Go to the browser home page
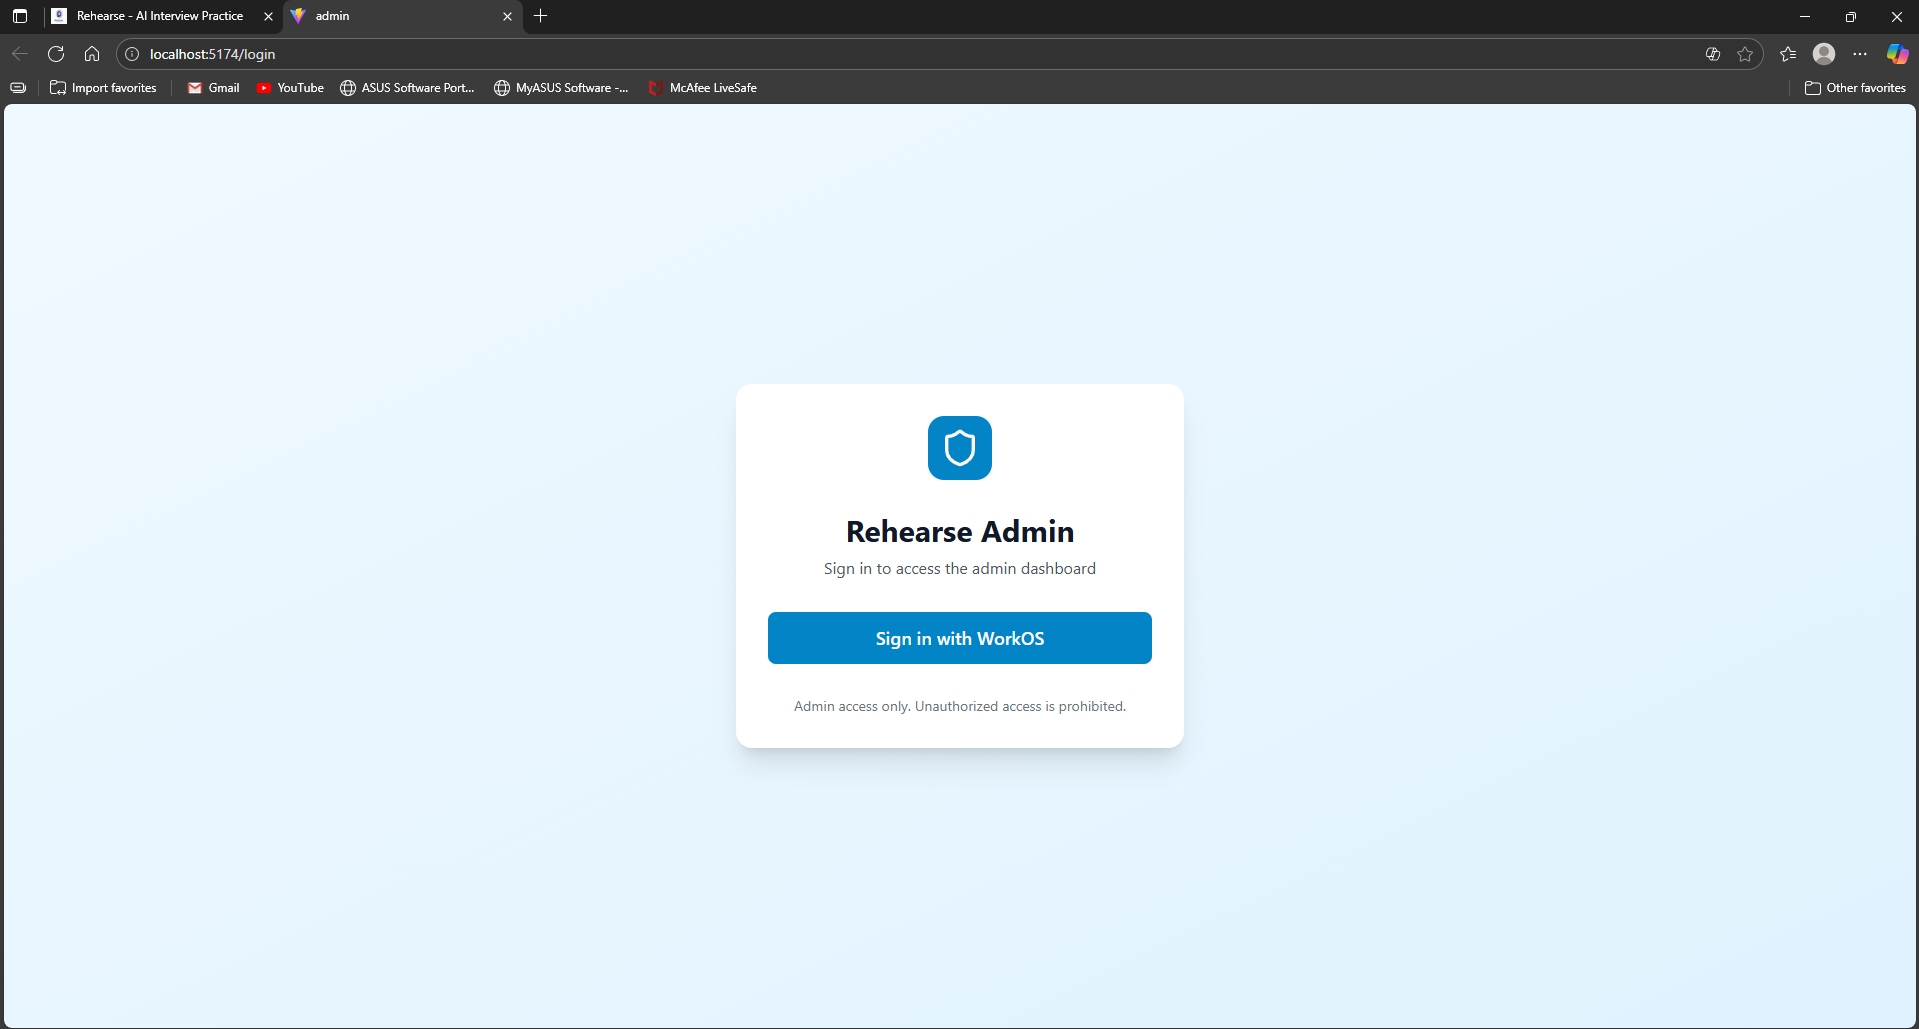The height and width of the screenshot is (1029, 1919). (92, 54)
